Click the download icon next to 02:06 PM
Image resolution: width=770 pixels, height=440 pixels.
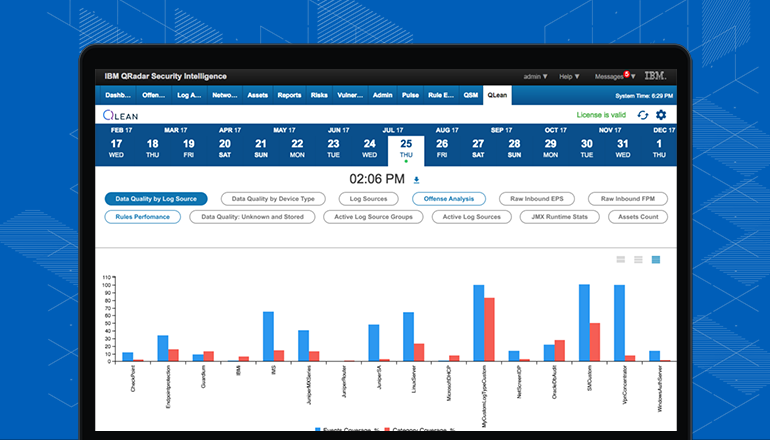tap(416, 180)
